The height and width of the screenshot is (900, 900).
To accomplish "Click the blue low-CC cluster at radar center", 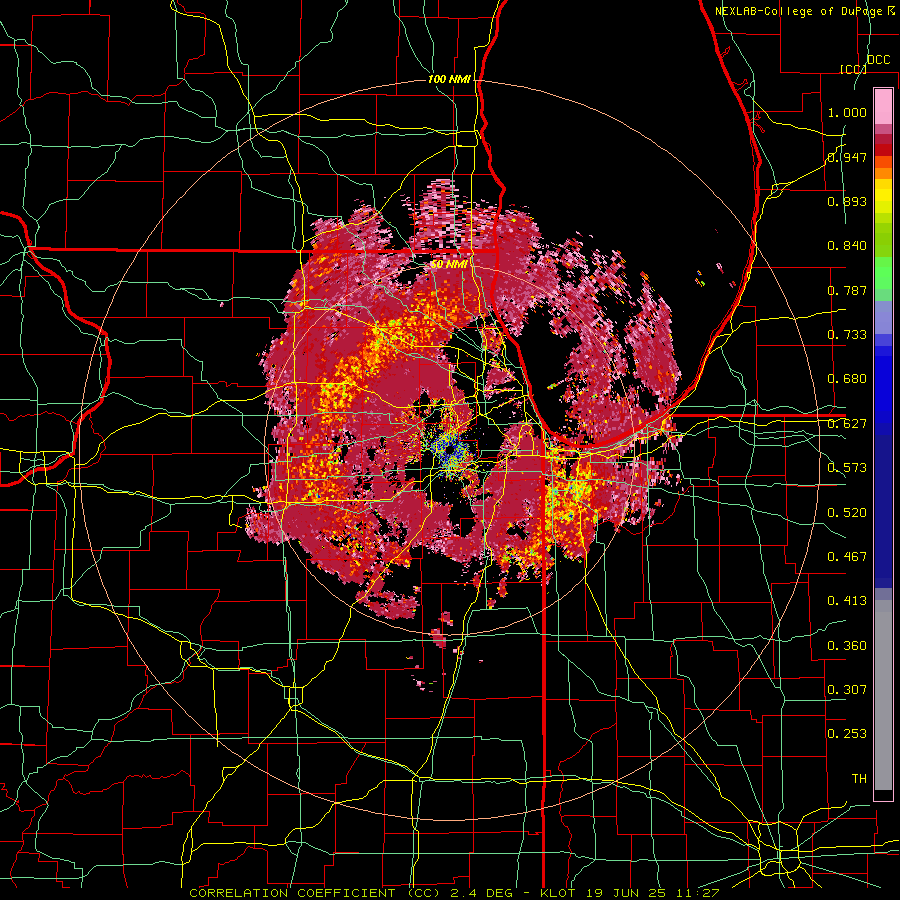I will 450,449.
